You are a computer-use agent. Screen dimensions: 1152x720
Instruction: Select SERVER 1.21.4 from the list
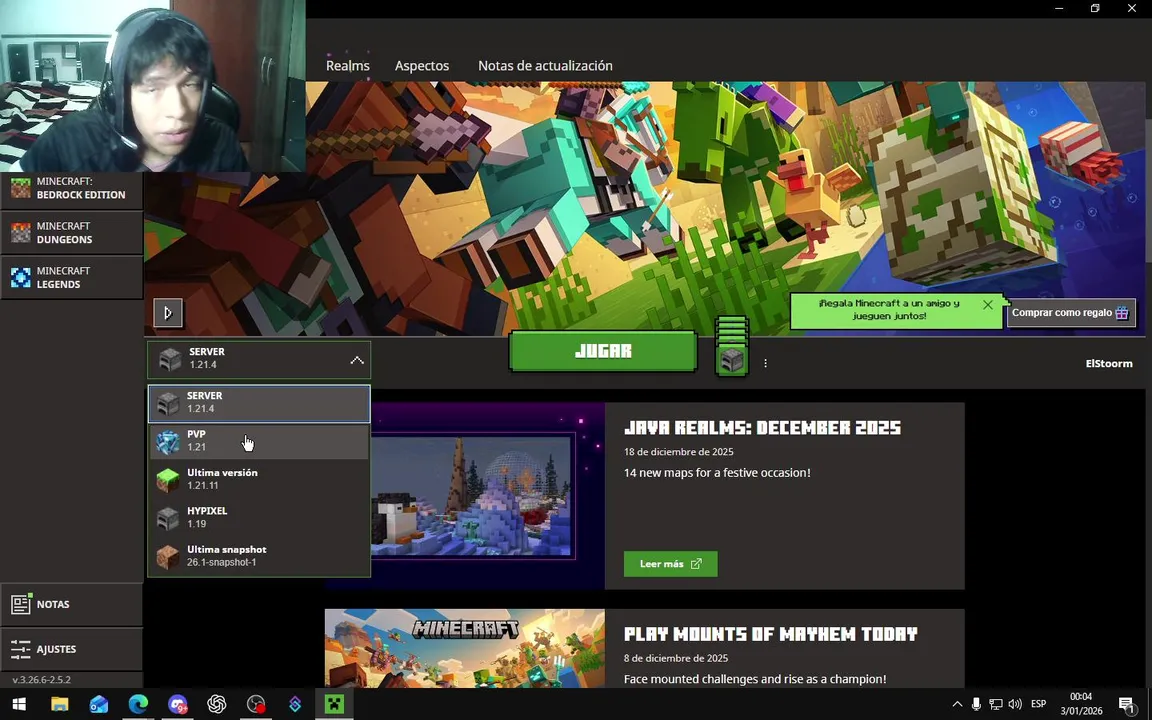coord(259,403)
